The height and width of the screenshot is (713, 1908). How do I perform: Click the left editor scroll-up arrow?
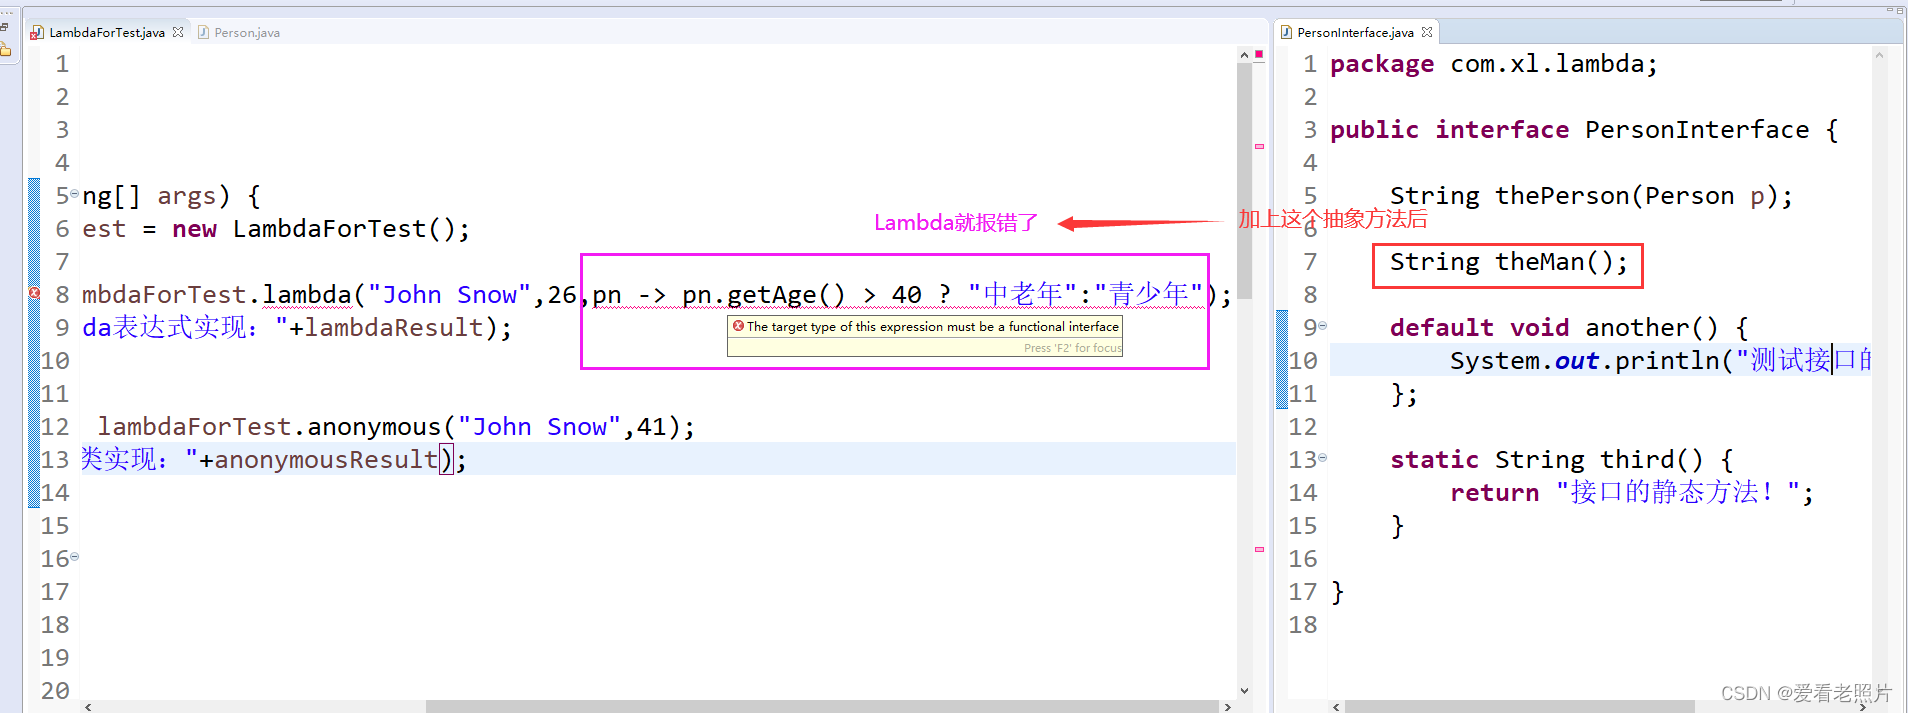tap(1244, 55)
